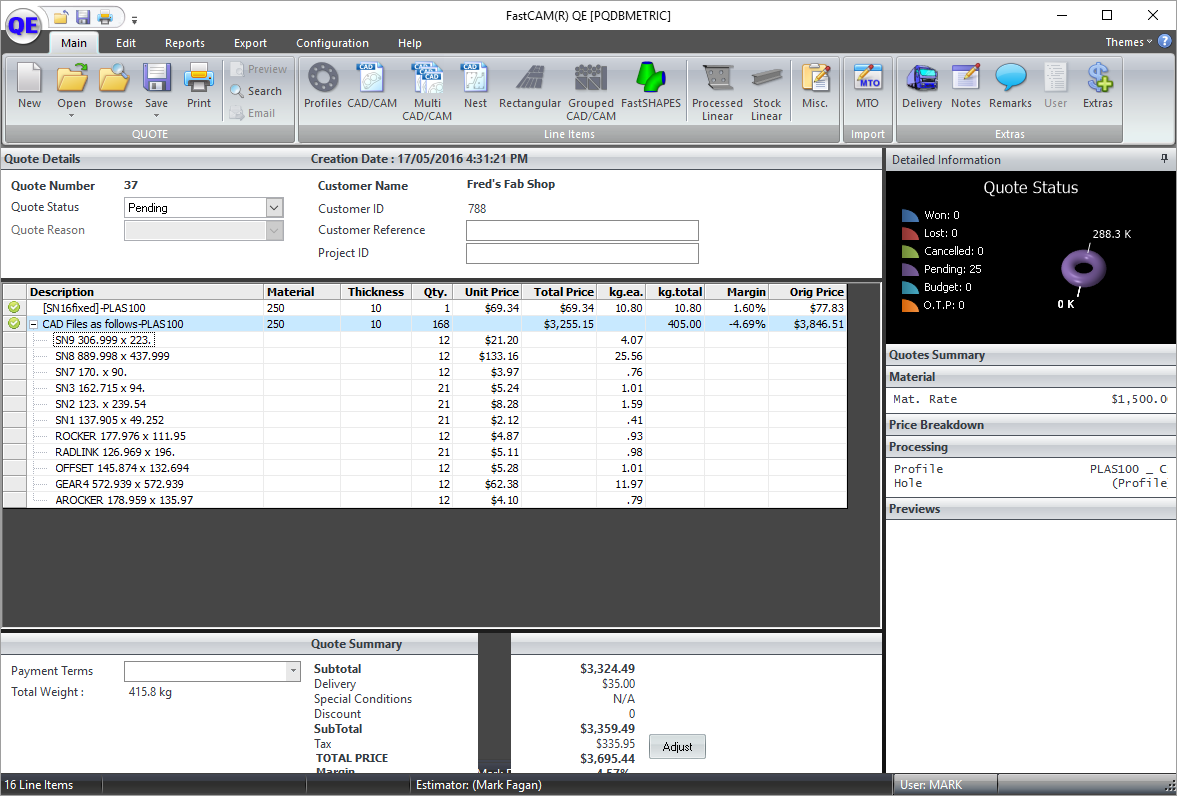Open the Extras dialog
The width and height of the screenshot is (1177, 796).
1097,86
